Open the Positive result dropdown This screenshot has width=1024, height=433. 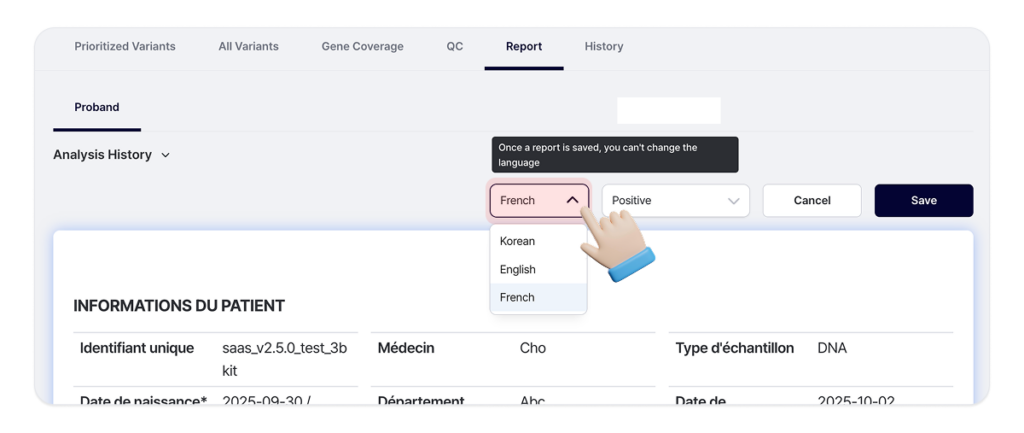[x=675, y=200]
